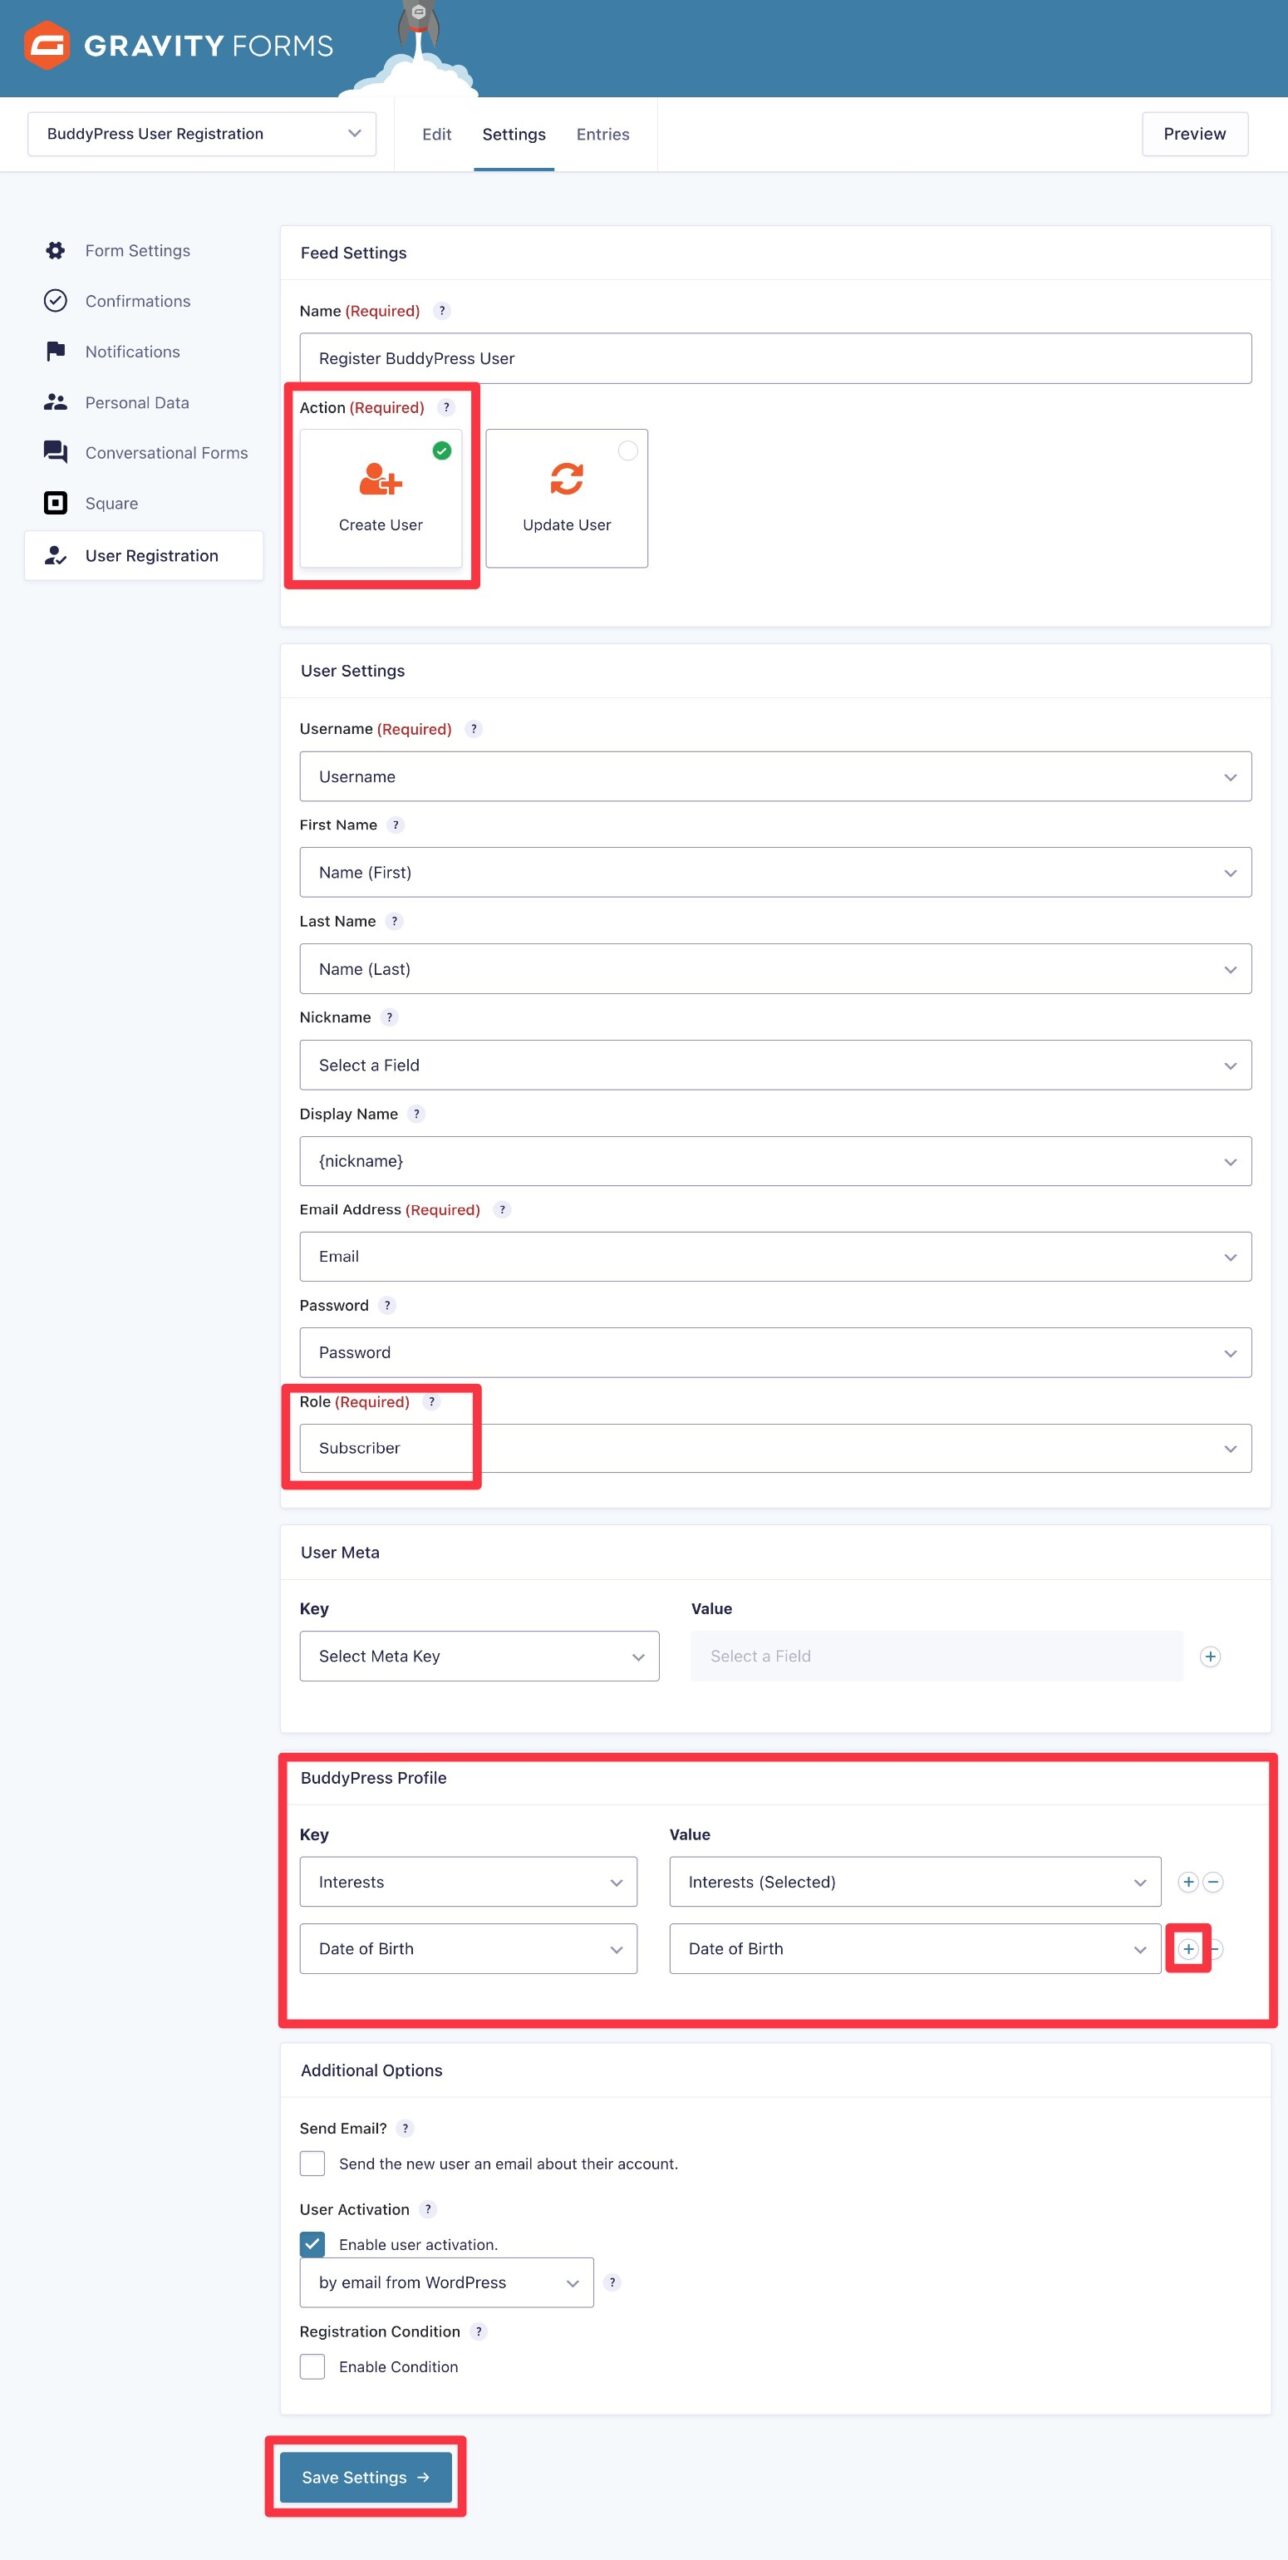The image size is (1288, 2560).
Task: Open help tooltip next to Email Address
Action: [503, 1210]
